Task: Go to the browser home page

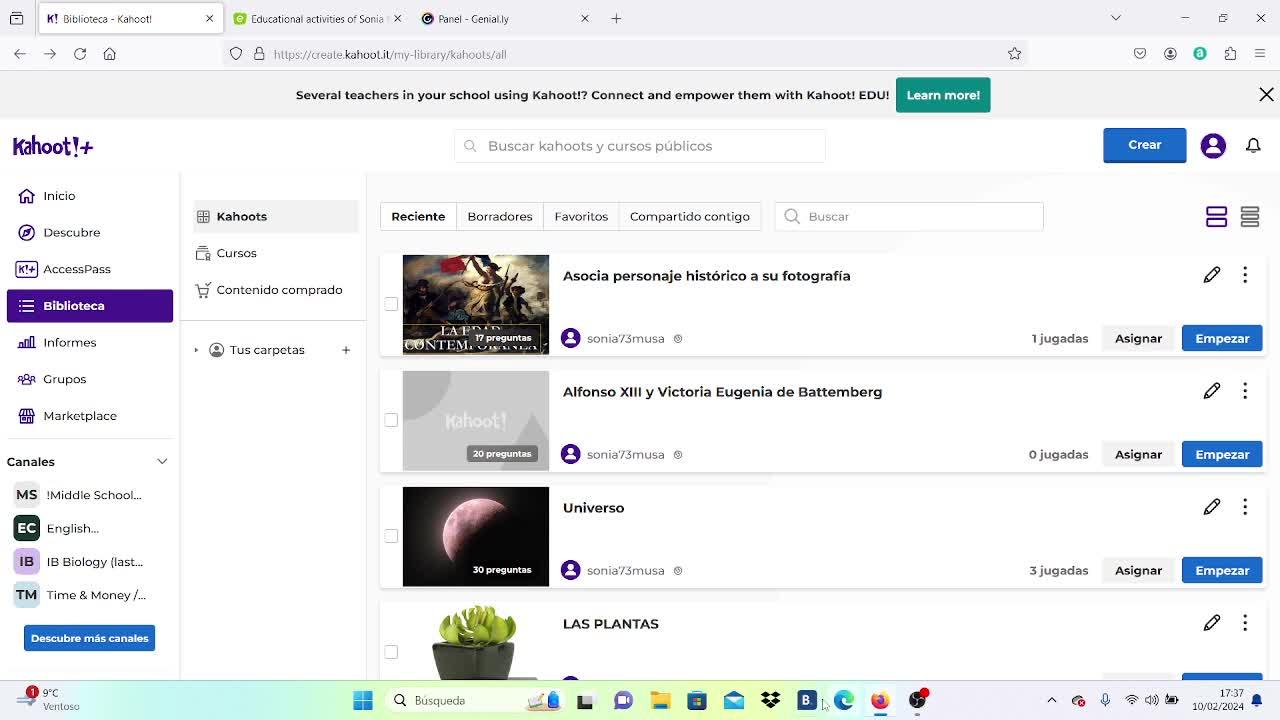Action: (110, 54)
